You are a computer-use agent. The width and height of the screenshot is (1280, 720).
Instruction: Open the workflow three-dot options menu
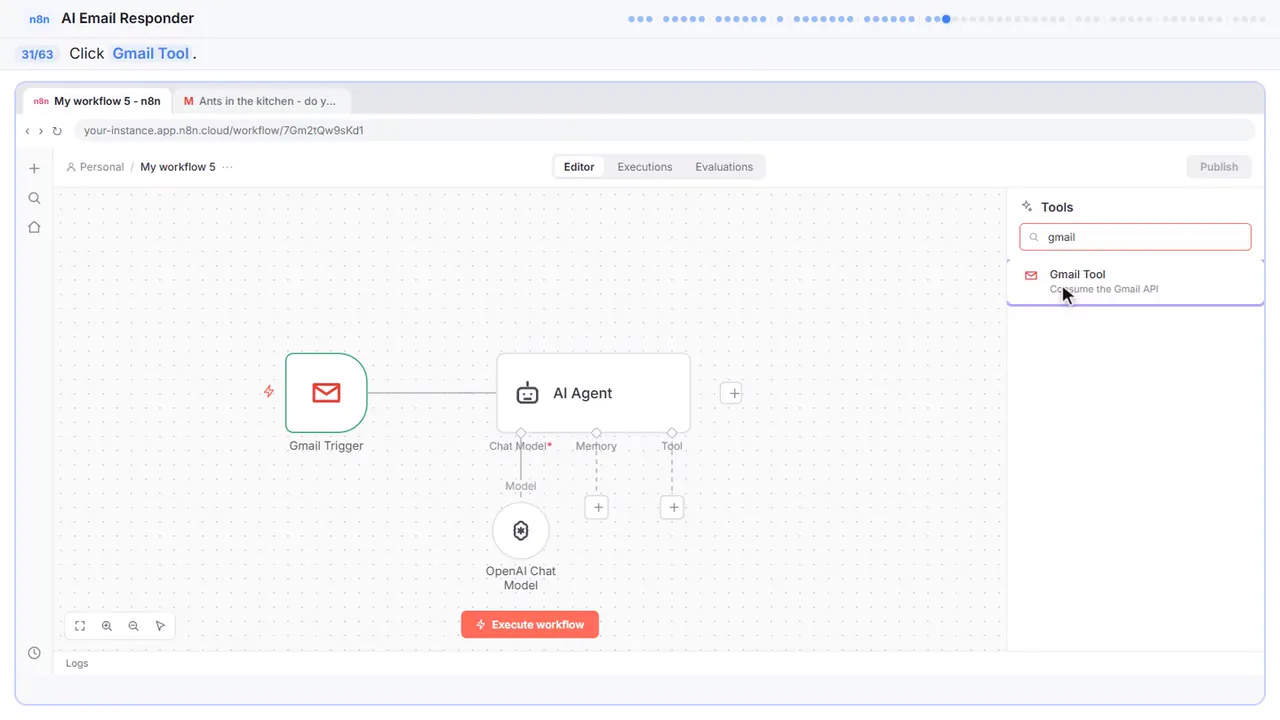coord(228,167)
